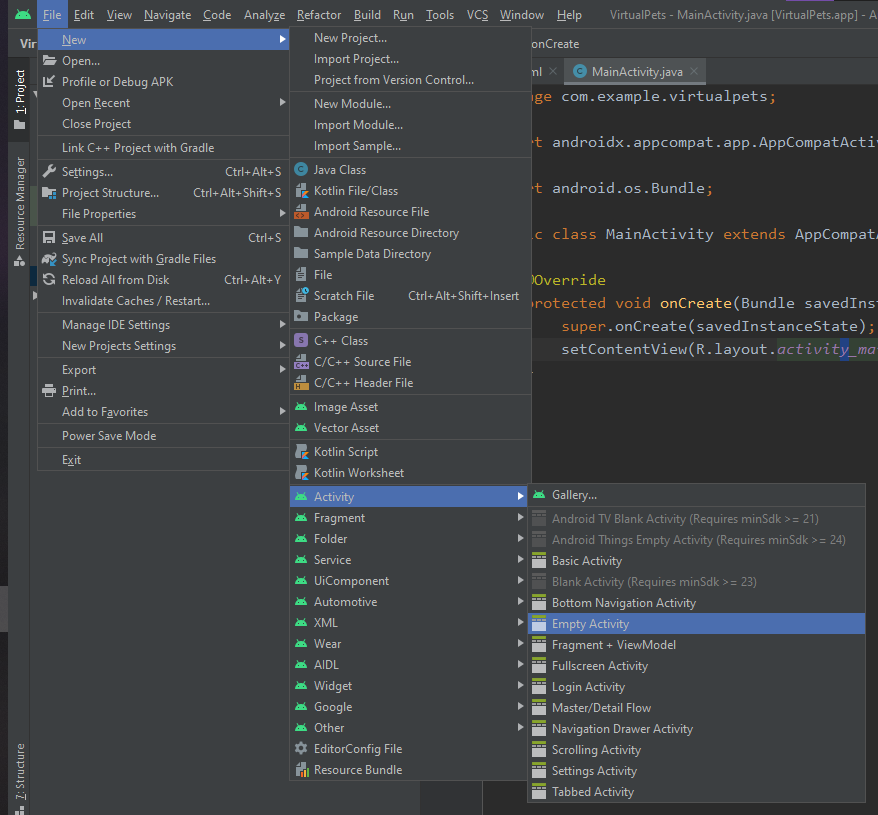Click the Java Class icon in New submenu

click(301, 170)
